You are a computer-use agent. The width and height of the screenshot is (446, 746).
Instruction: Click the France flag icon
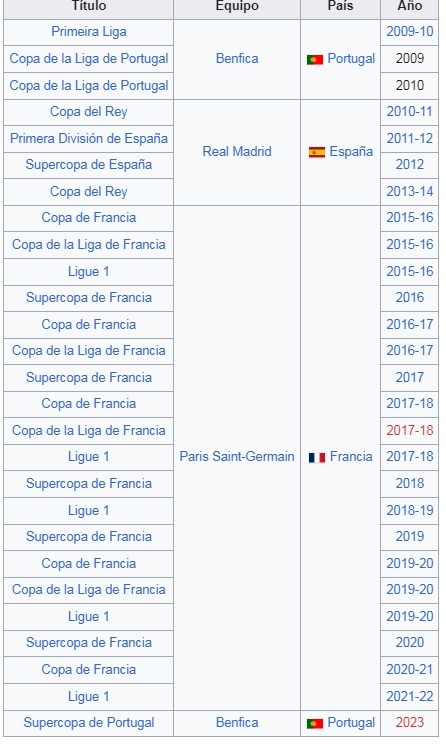pos(317,457)
